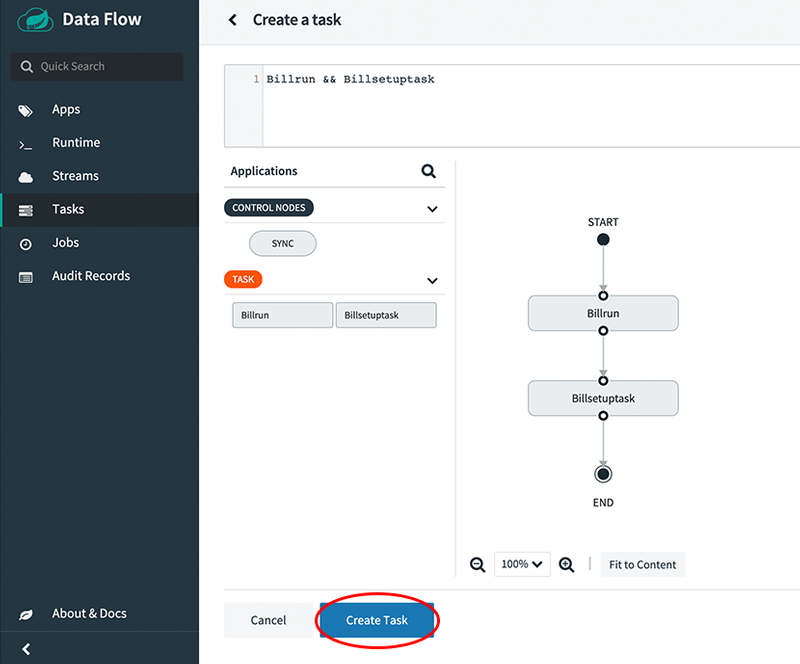
Task: Click Billsetuptask node's bottom output port
Action: (603, 416)
